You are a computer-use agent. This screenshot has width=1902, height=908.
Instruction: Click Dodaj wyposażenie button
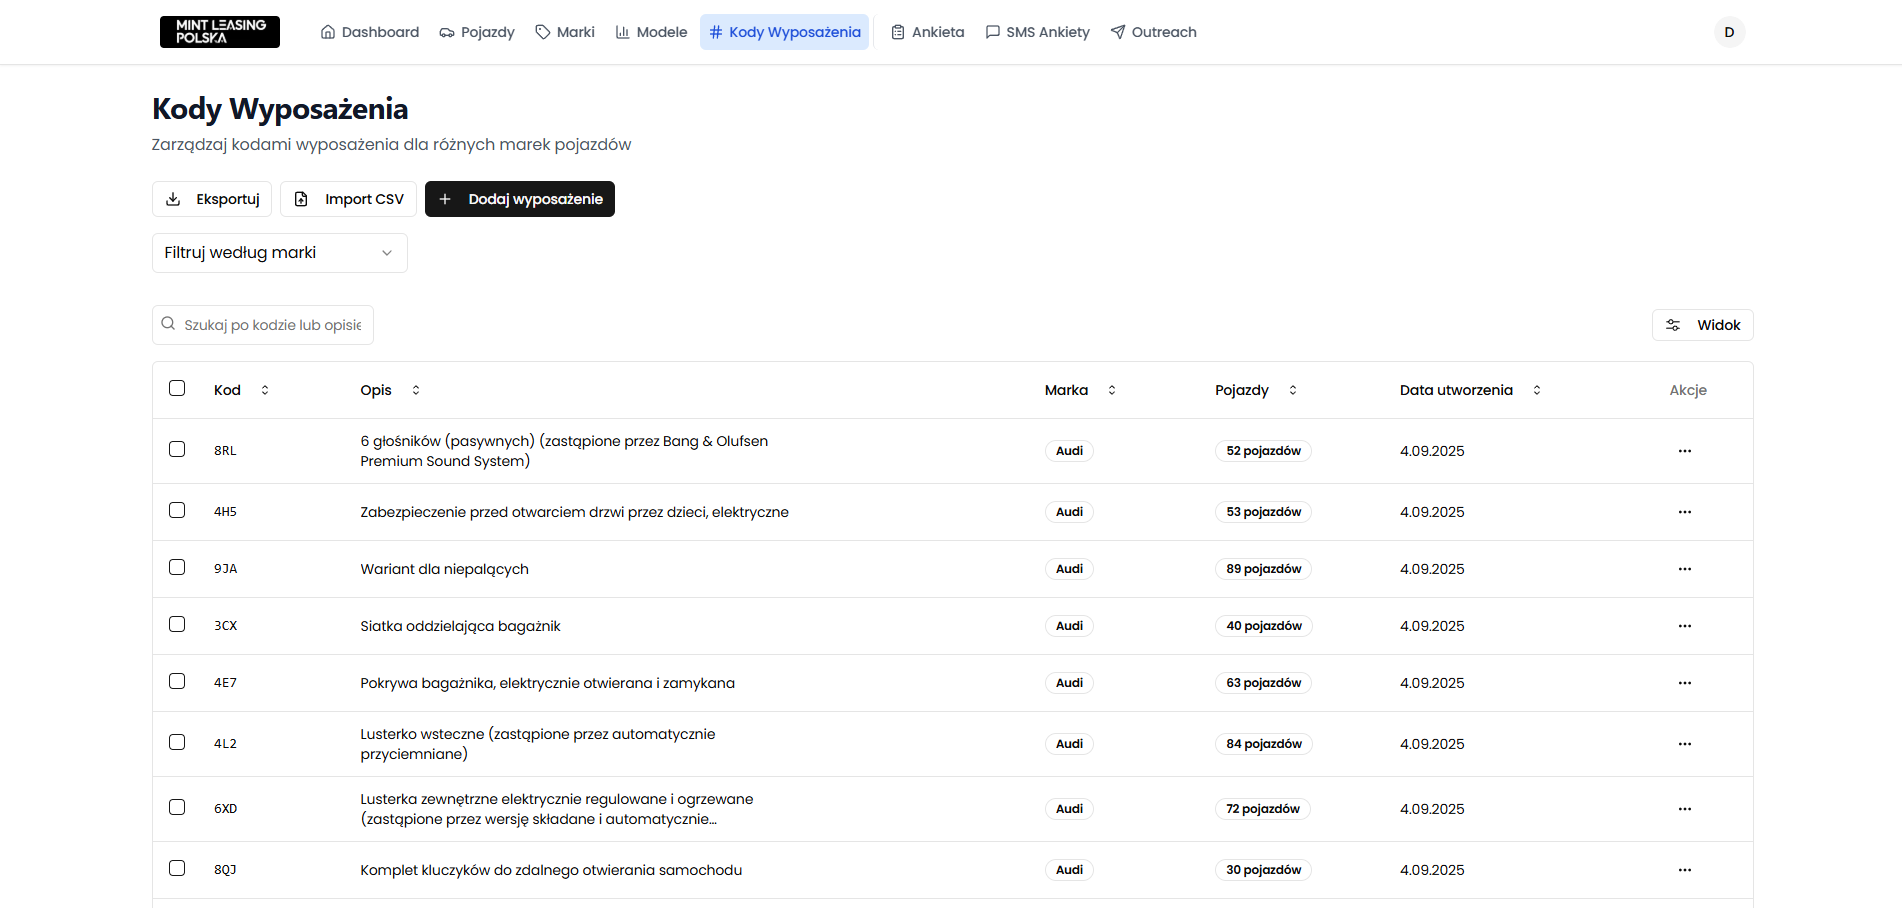tap(520, 199)
